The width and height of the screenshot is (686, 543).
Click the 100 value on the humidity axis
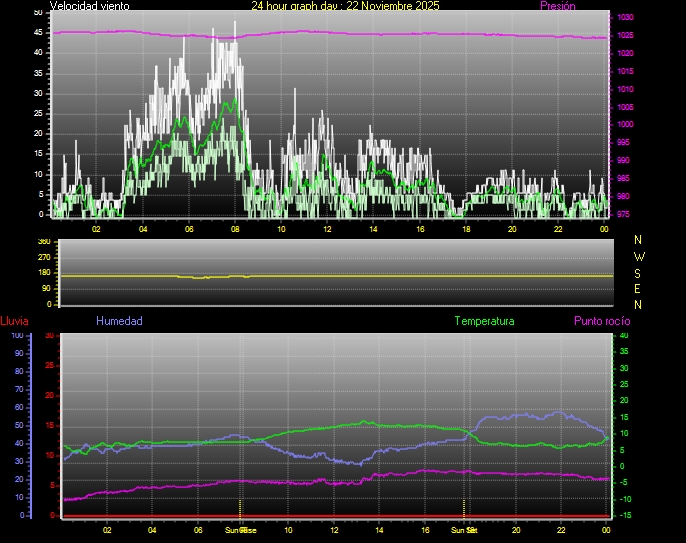pyautogui.click(x=17, y=336)
